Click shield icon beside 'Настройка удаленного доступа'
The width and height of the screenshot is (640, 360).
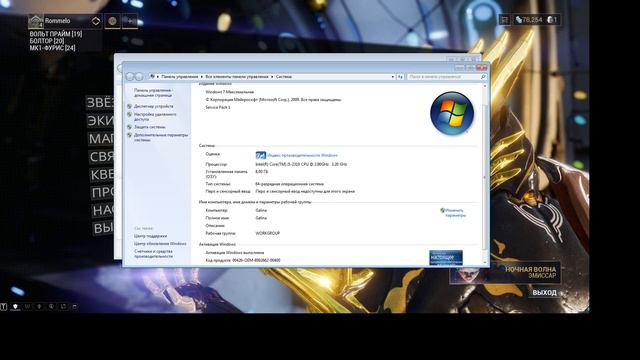pyautogui.click(x=129, y=115)
